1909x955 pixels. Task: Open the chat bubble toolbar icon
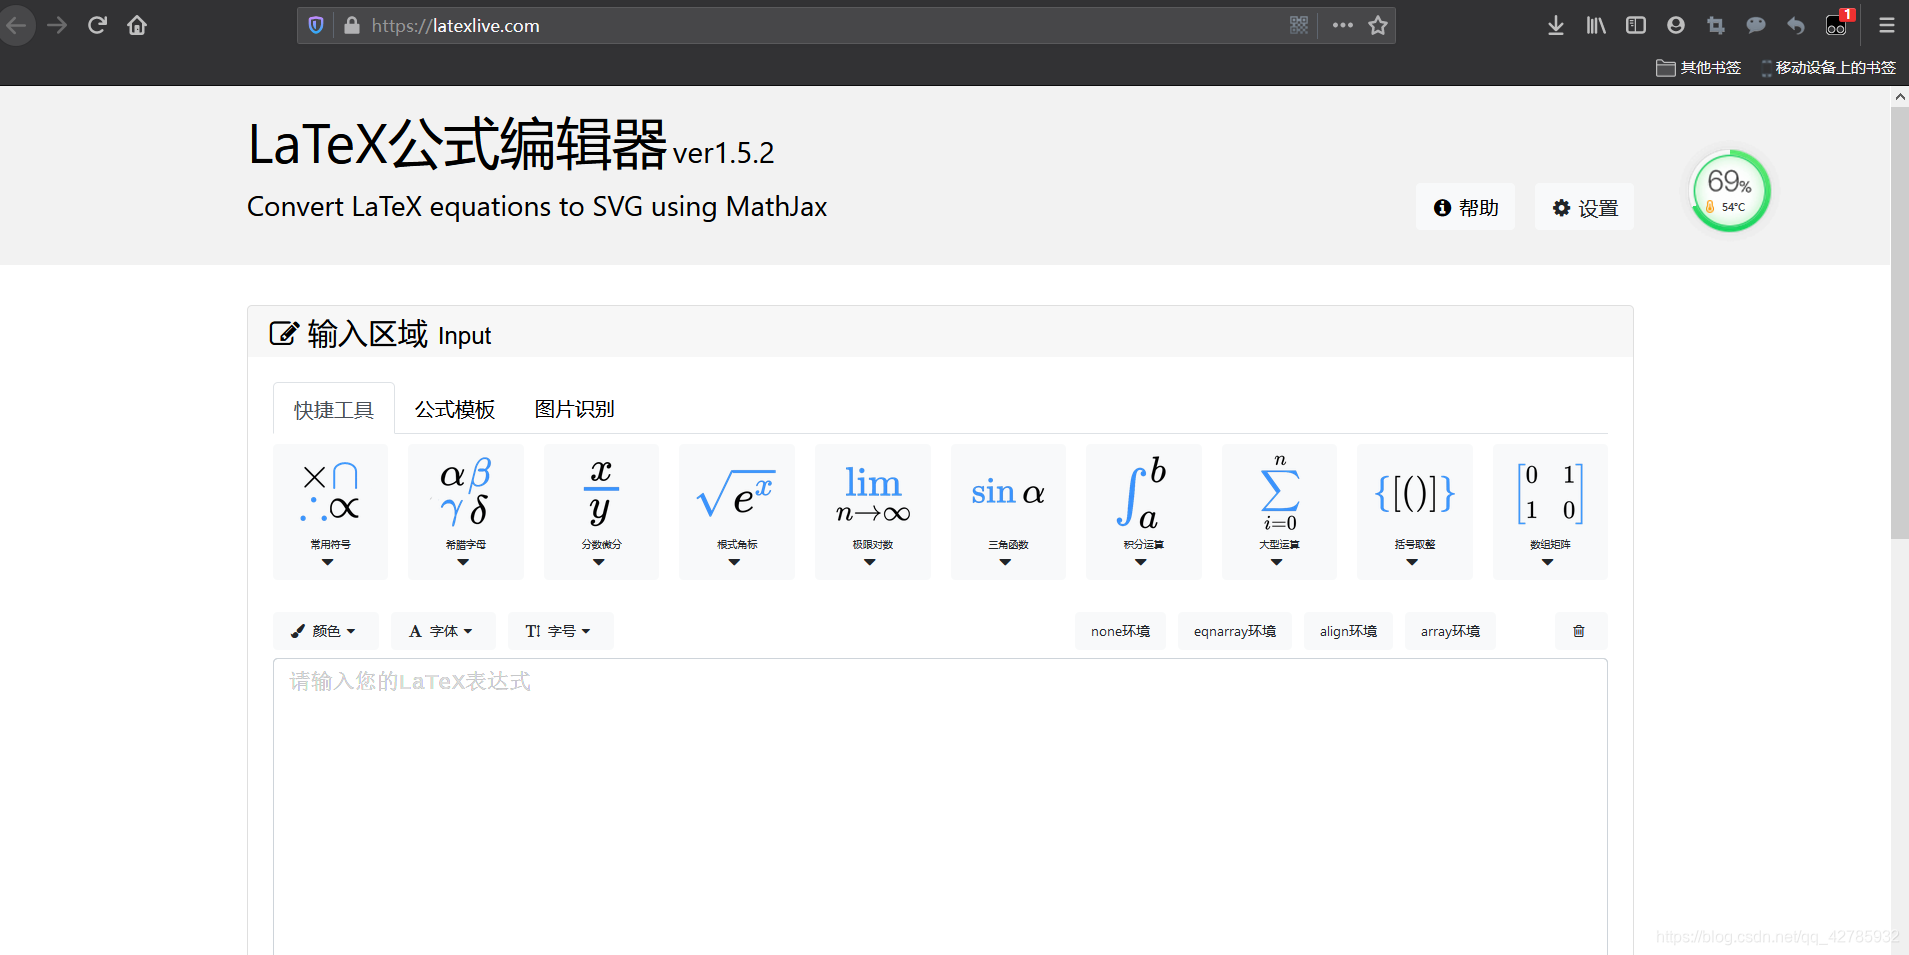(x=1756, y=25)
